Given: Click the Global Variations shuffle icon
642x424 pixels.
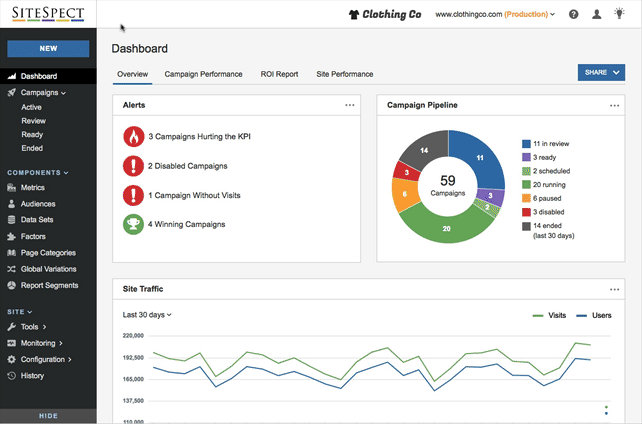Looking at the screenshot, I should click(11, 269).
